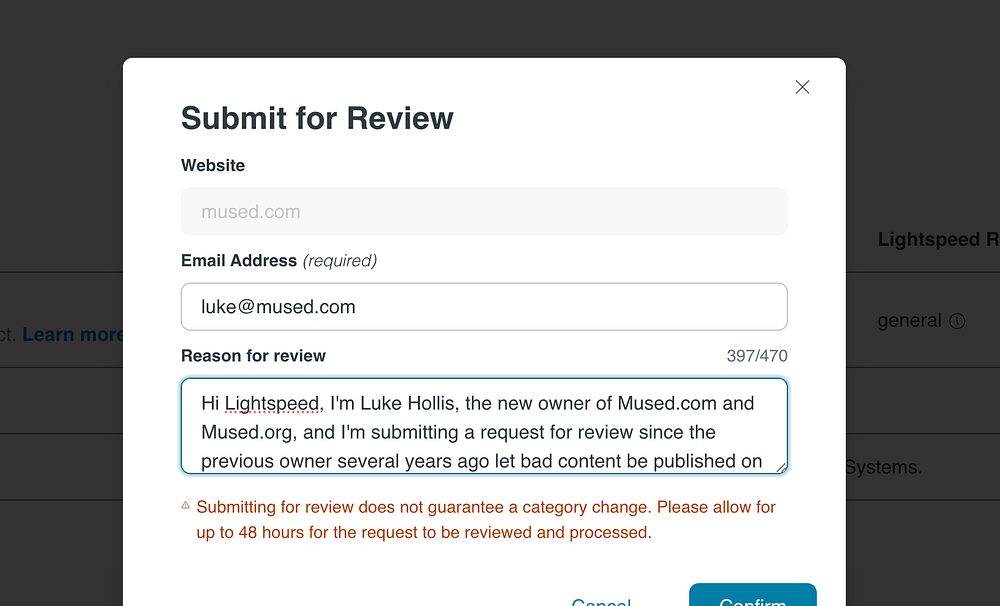Click the Lightspeed column header behind dialog
Screen dimensions: 1000x606
pyautogui.click(x=936, y=239)
